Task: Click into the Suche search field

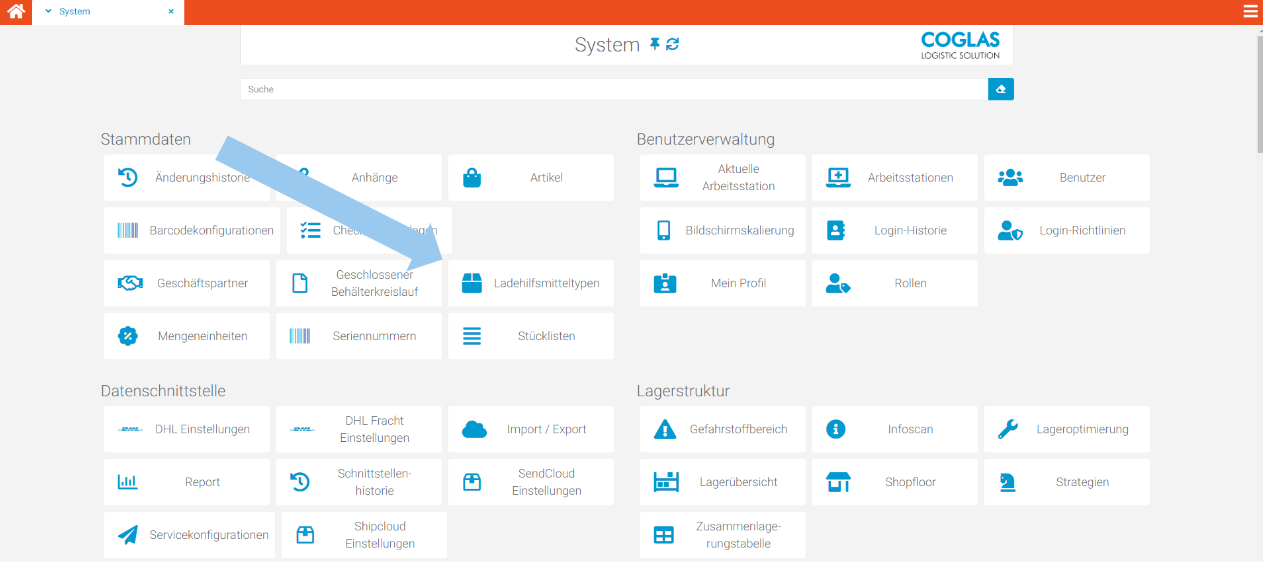Action: 613,89
